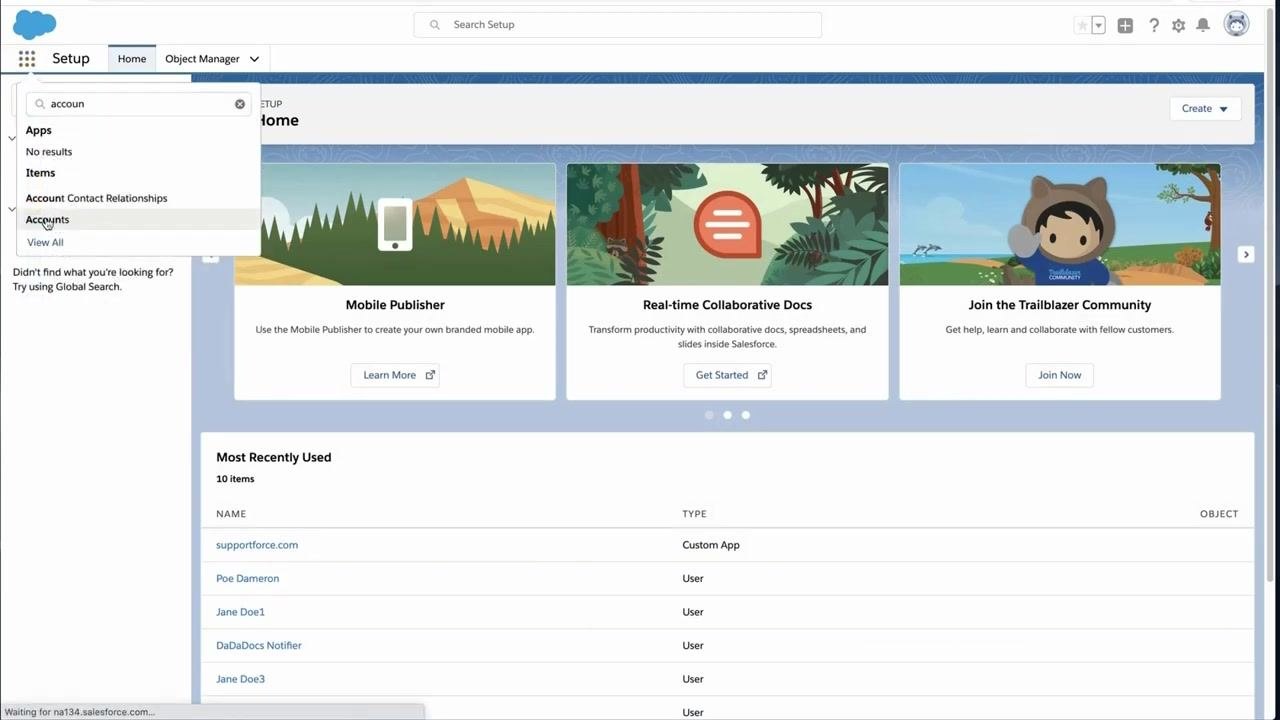Clear the app launcher search text
This screenshot has width=1280, height=720.
pyautogui.click(x=240, y=104)
